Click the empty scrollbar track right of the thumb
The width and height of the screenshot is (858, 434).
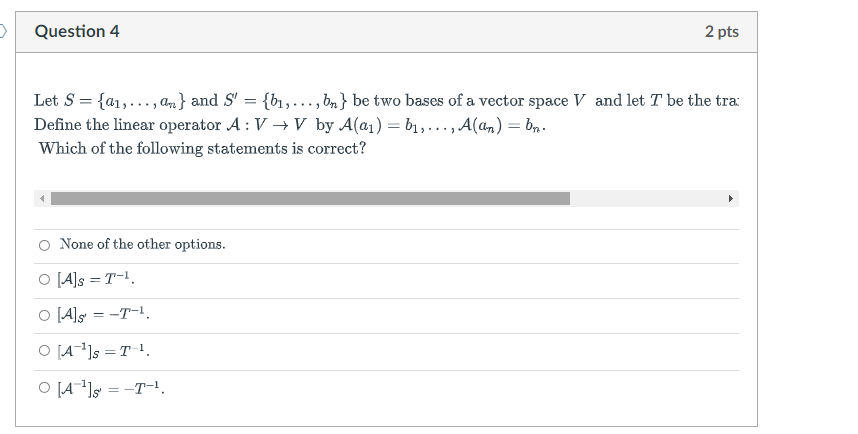[x=646, y=198]
